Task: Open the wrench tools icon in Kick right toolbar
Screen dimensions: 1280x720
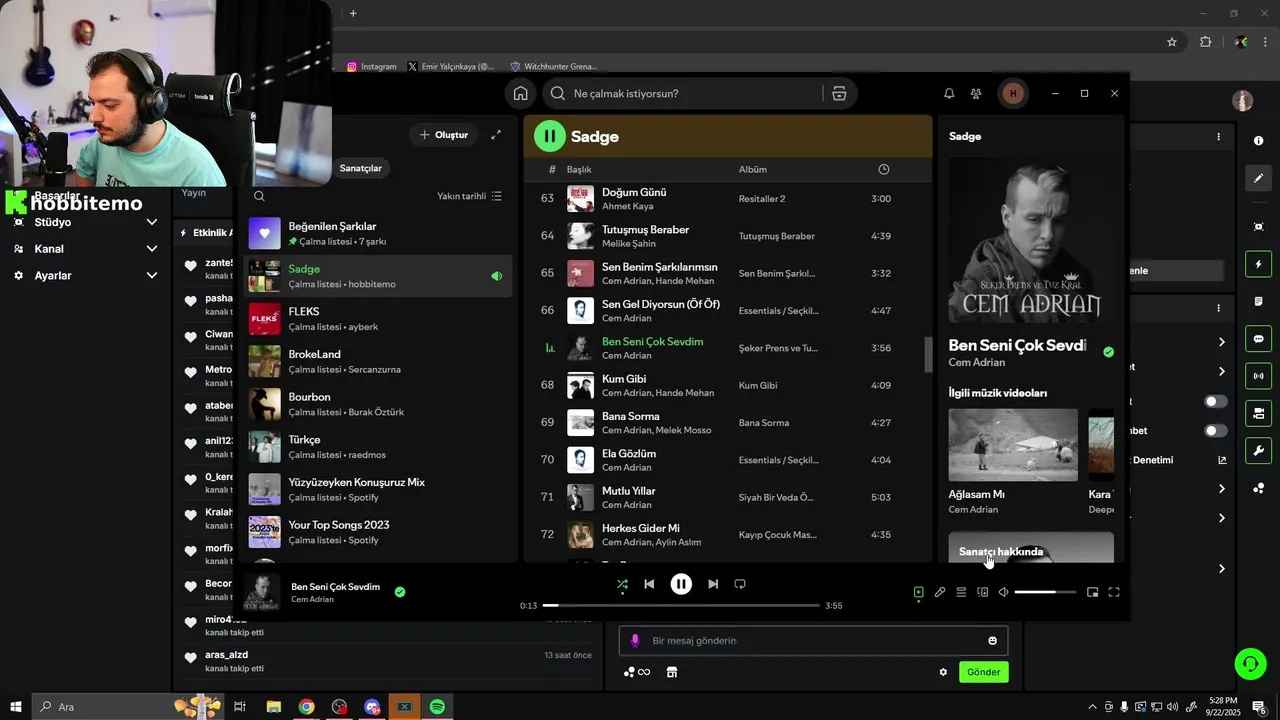Action: click(x=1258, y=450)
